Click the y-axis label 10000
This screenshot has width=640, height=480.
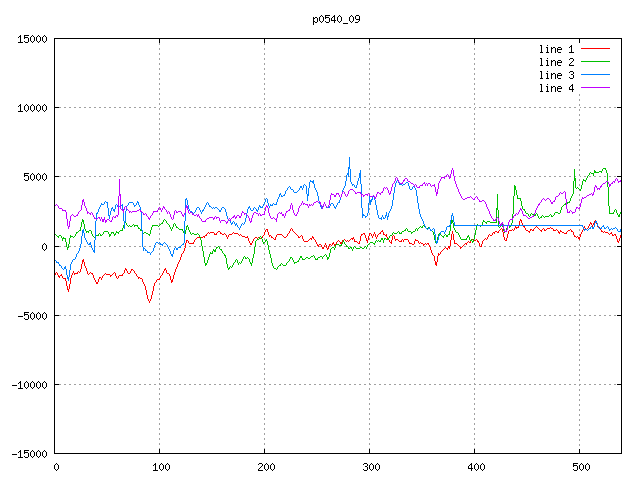(x=32, y=108)
